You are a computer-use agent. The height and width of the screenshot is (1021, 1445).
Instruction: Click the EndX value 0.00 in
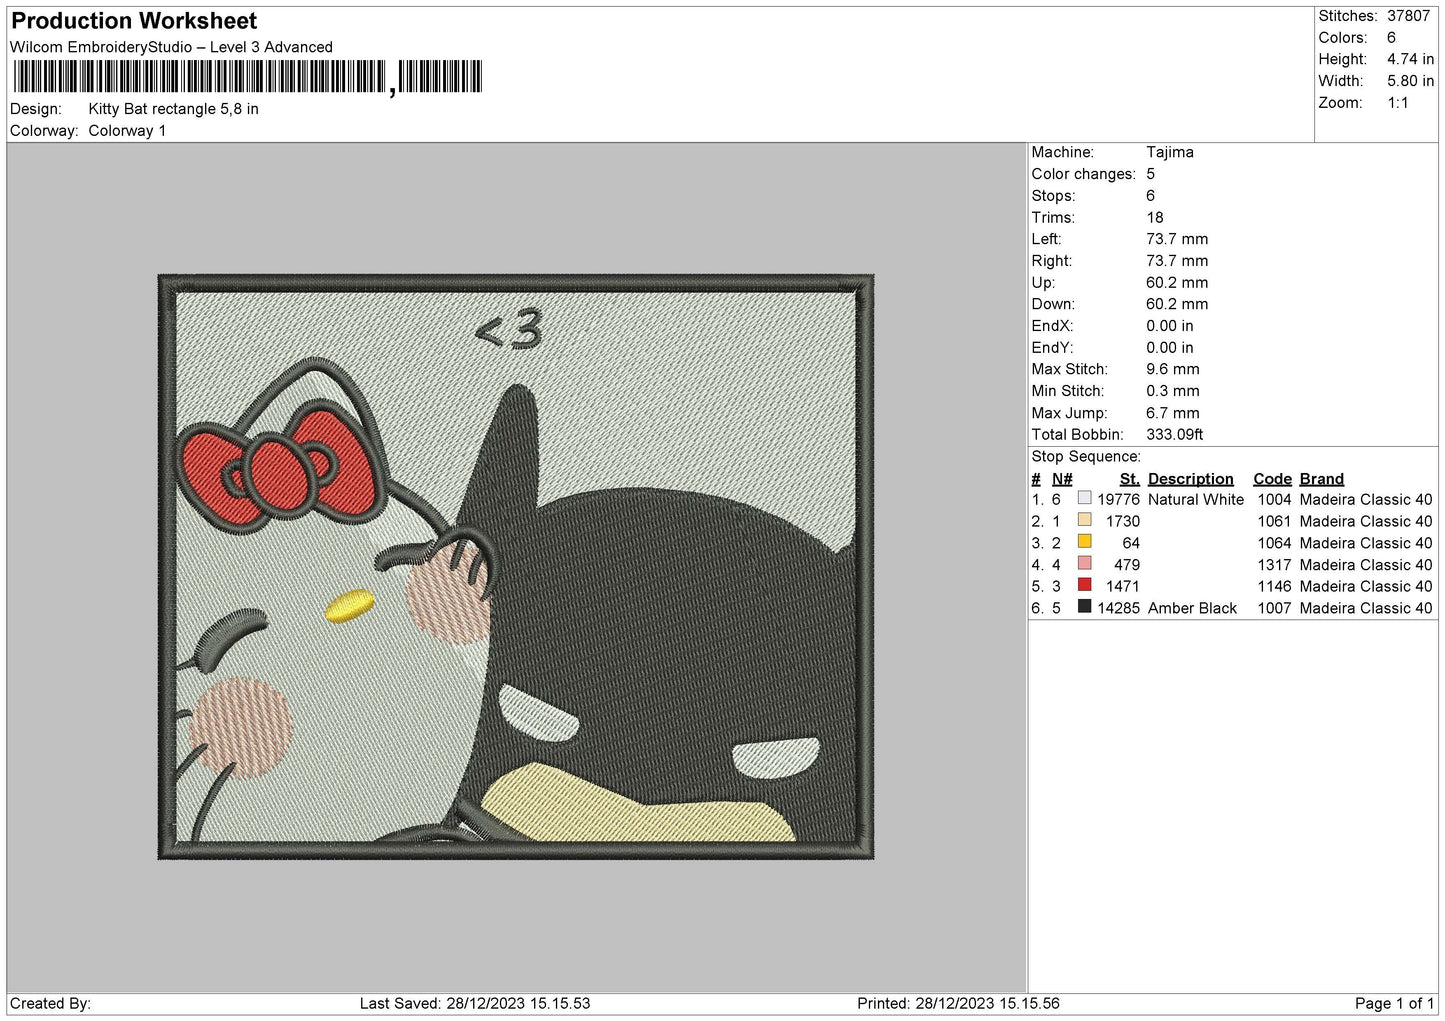coord(1170,326)
